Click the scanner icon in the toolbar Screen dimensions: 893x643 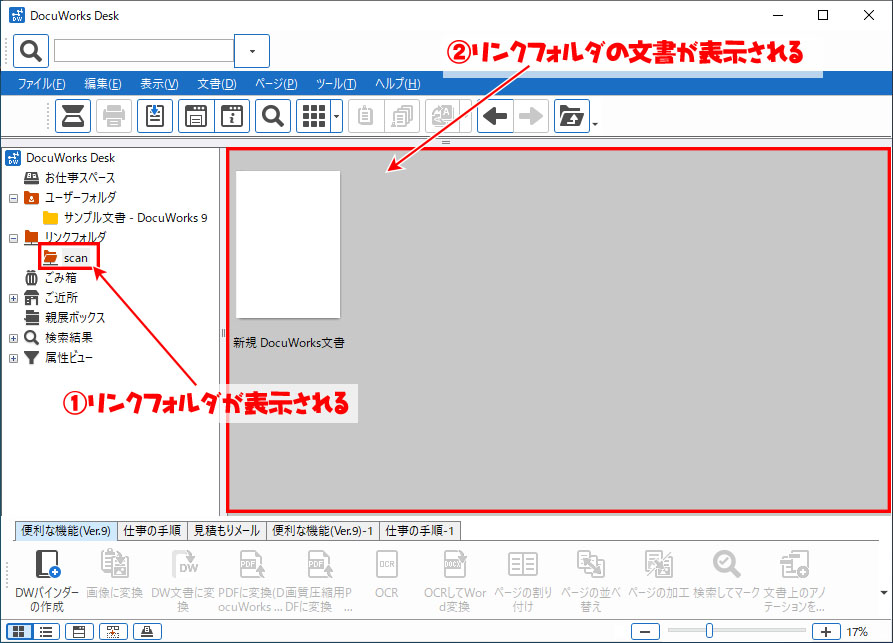click(73, 116)
